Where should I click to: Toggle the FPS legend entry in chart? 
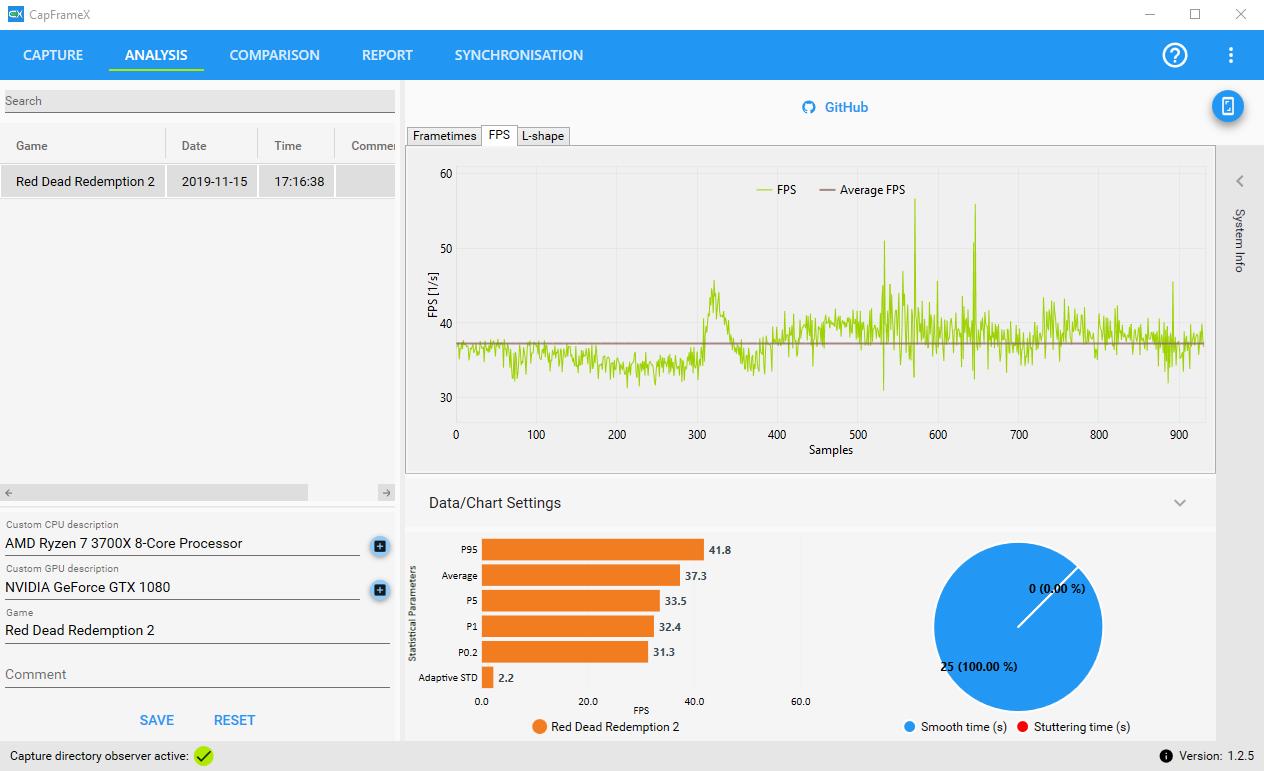776,190
